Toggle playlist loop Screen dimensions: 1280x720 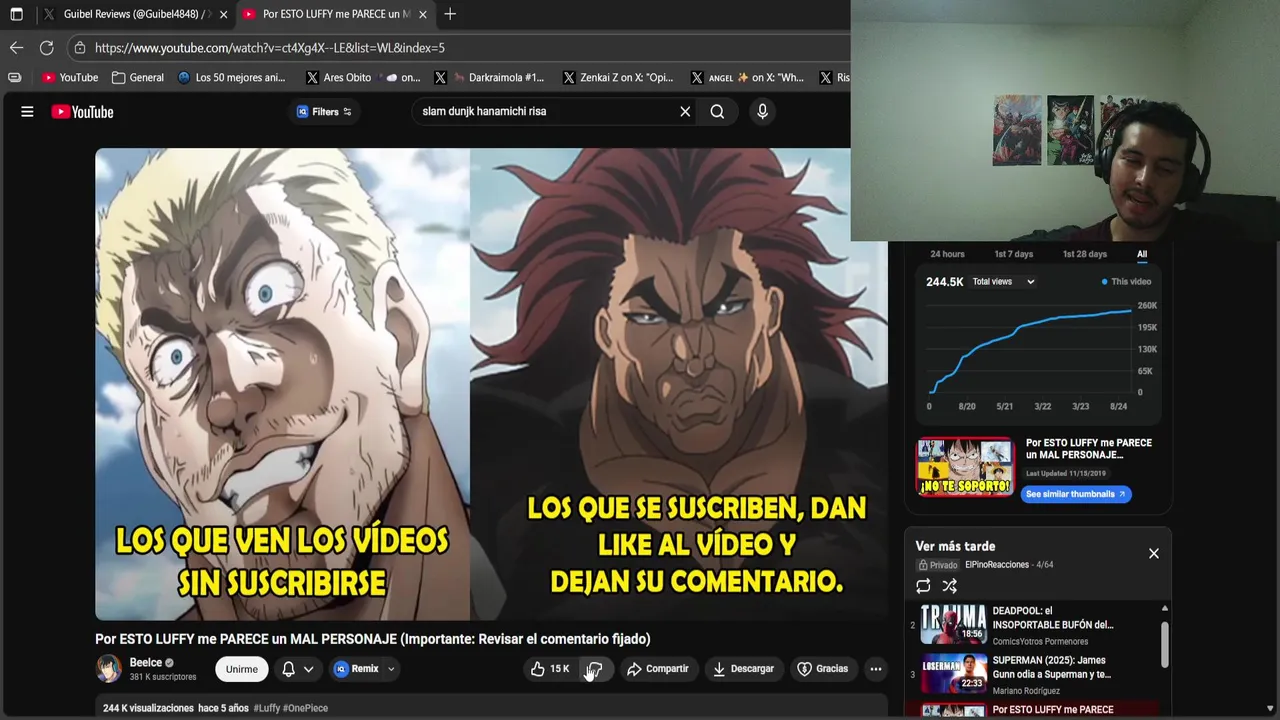pyautogui.click(x=923, y=586)
